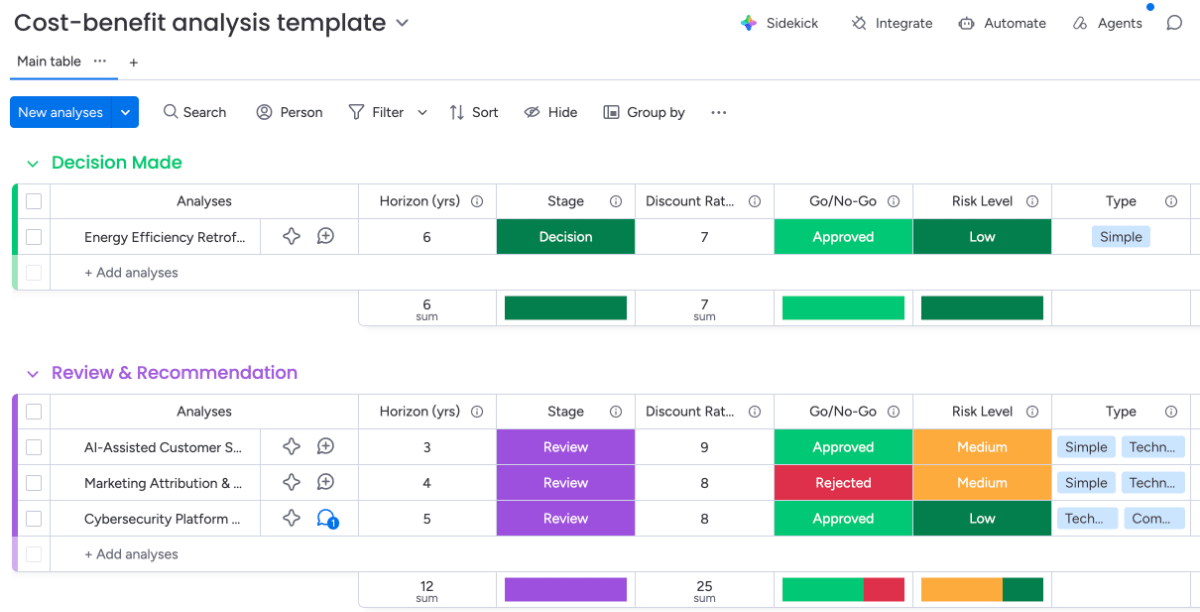Edit Horizon value 3 for AI-Assisted Customer
The width and height of the screenshot is (1200, 612).
[x=427, y=447]
